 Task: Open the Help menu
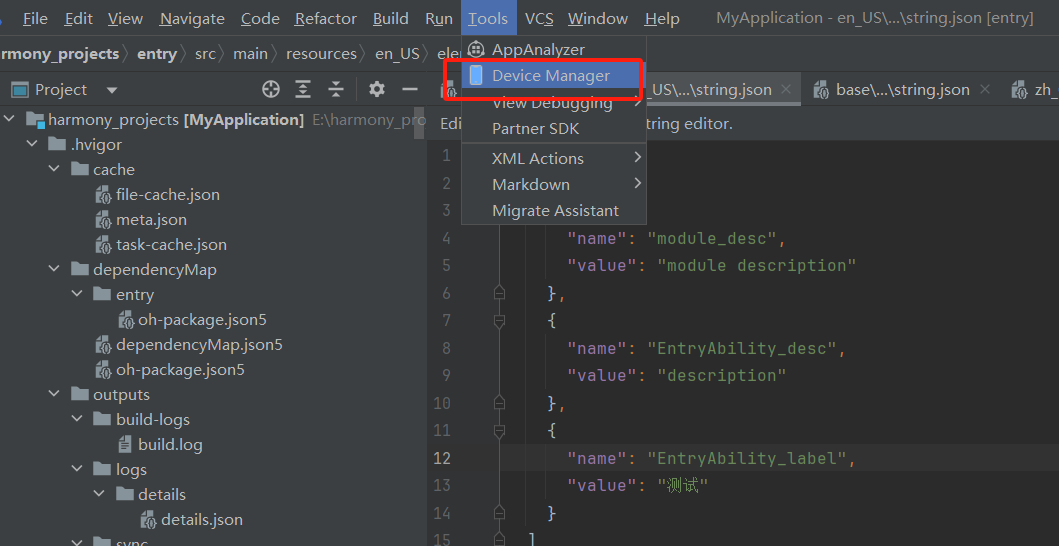[x=662, y=18]
